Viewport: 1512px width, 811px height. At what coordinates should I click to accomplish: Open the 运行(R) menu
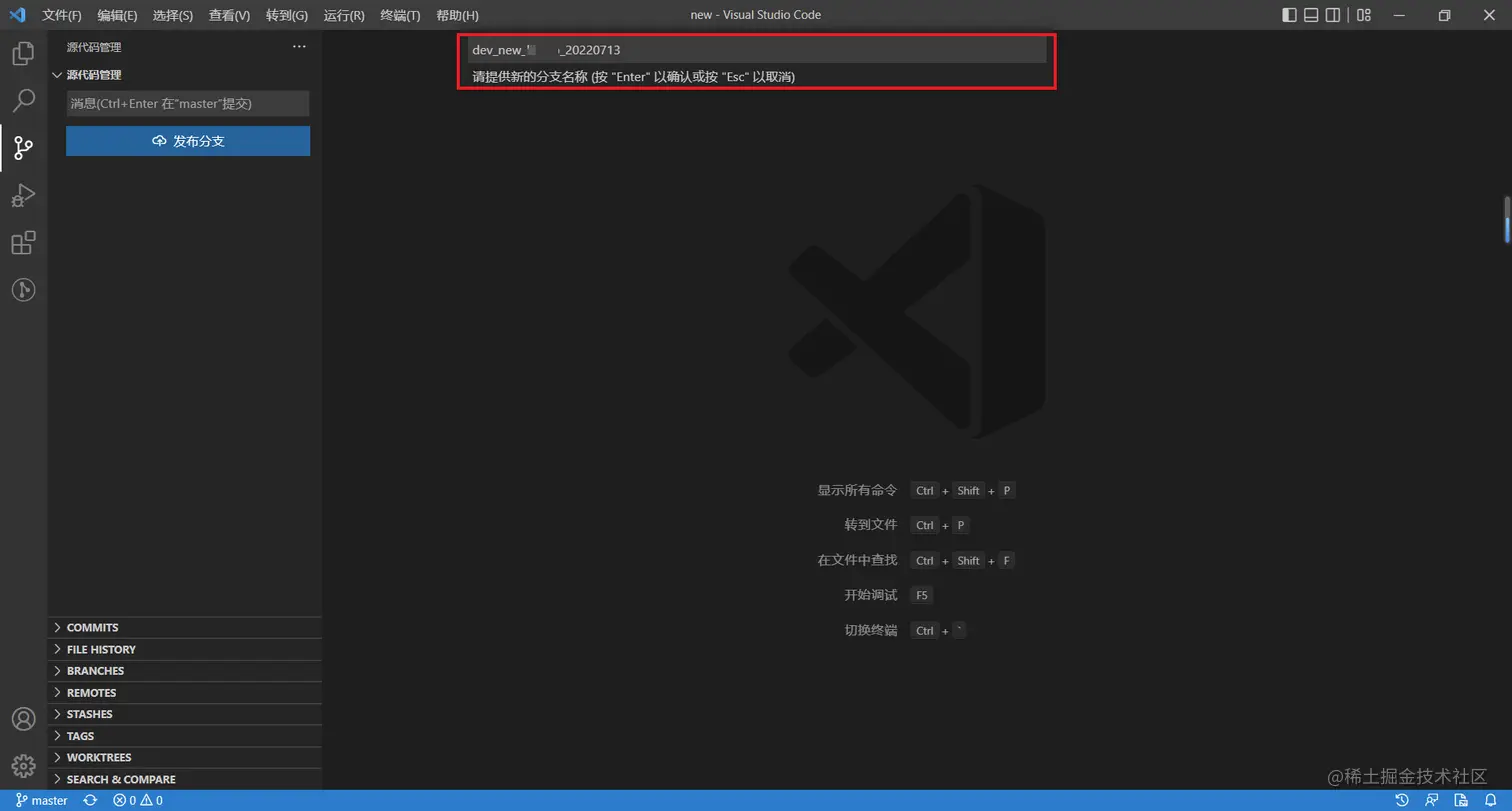[344, 15]
